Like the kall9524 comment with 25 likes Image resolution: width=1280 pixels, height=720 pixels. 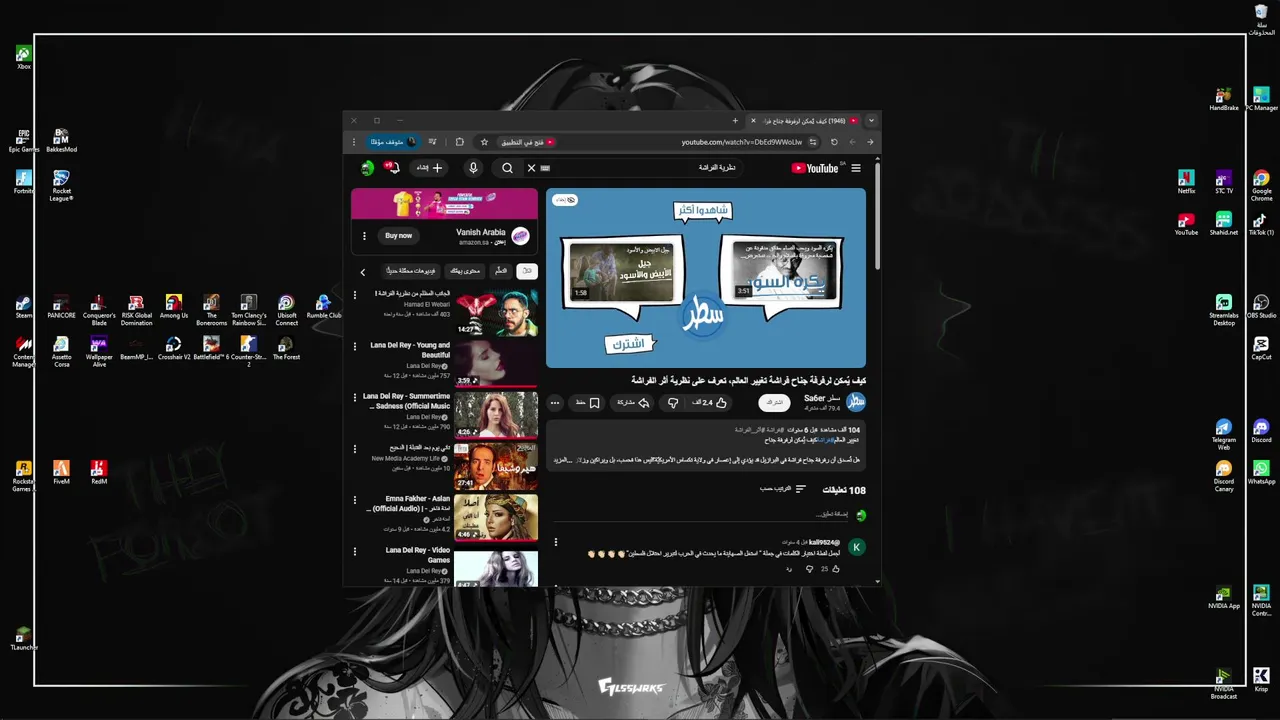point(835,569)
